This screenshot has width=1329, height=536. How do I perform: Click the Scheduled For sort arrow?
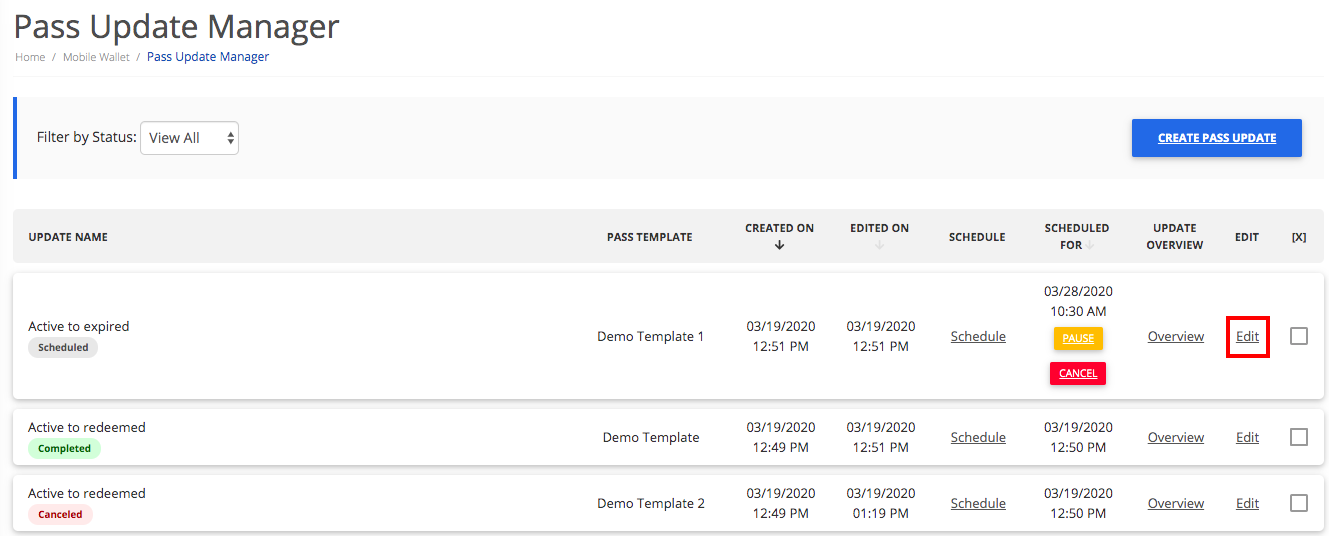[x=1091, y=245]
